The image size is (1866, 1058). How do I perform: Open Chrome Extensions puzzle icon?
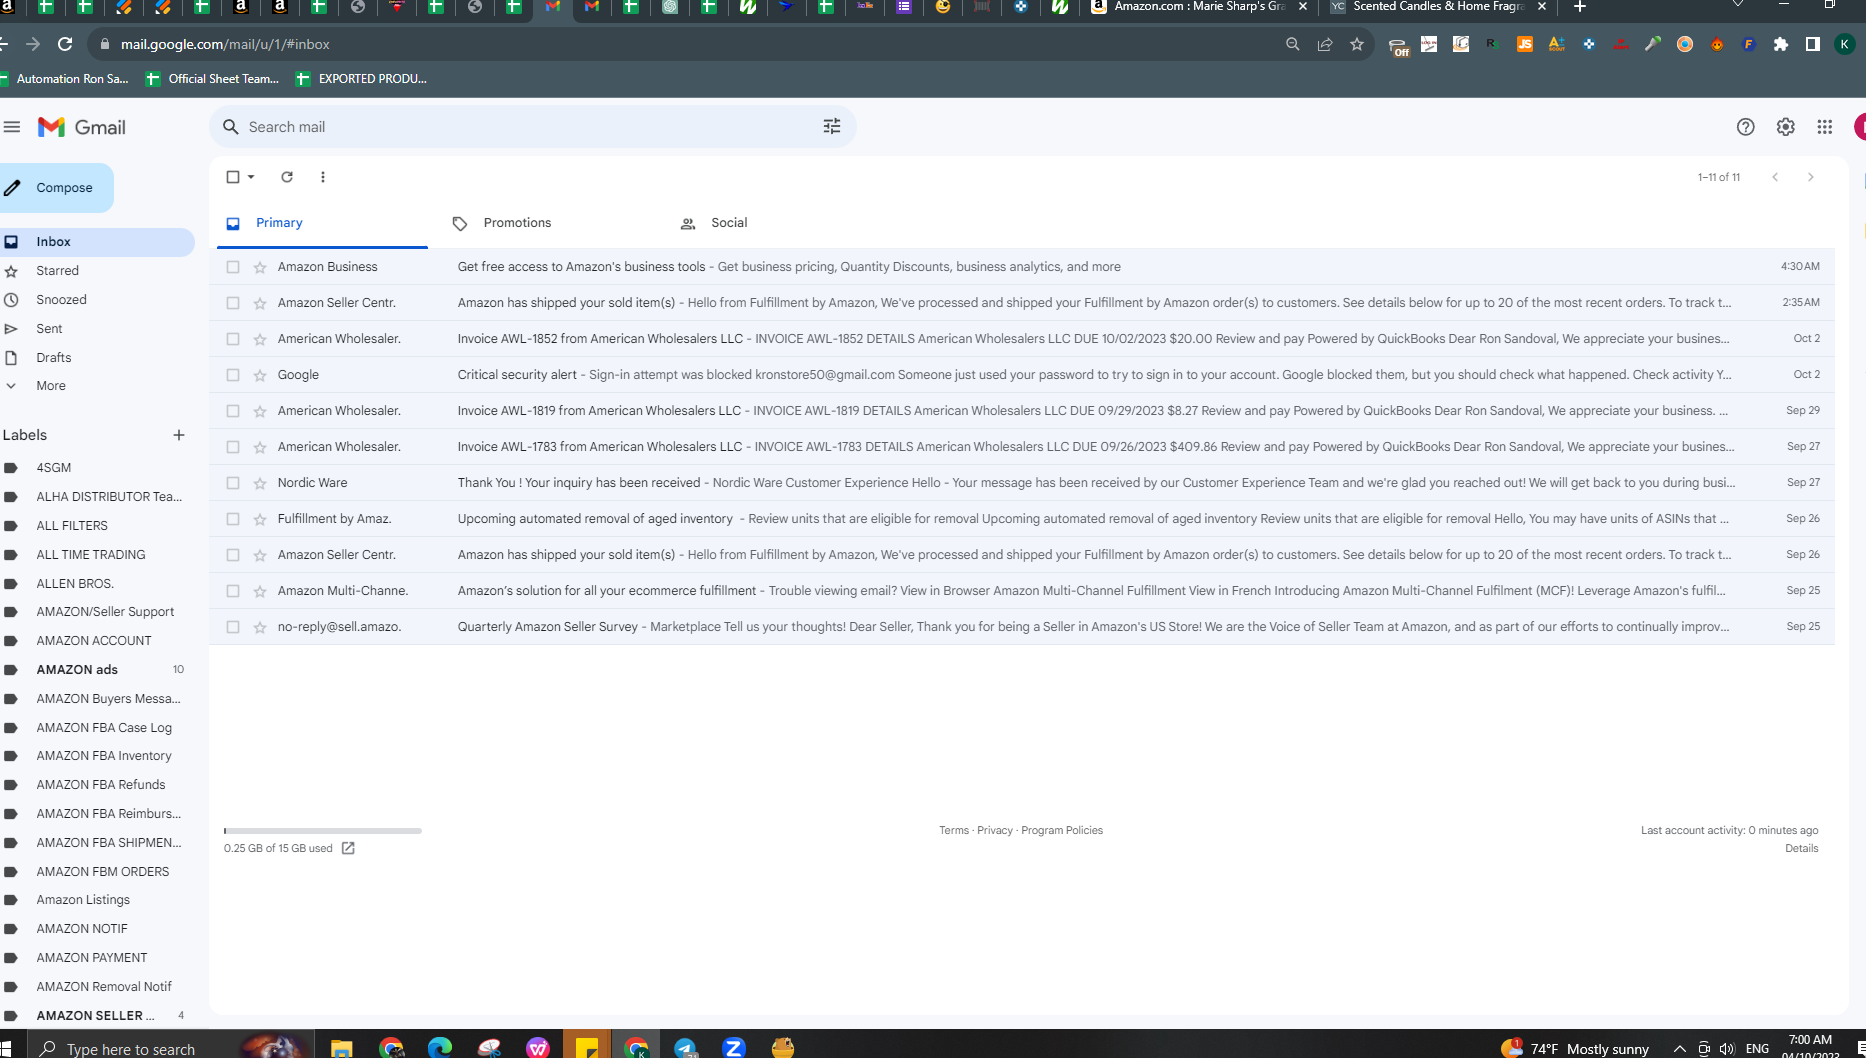(1781, 44)
